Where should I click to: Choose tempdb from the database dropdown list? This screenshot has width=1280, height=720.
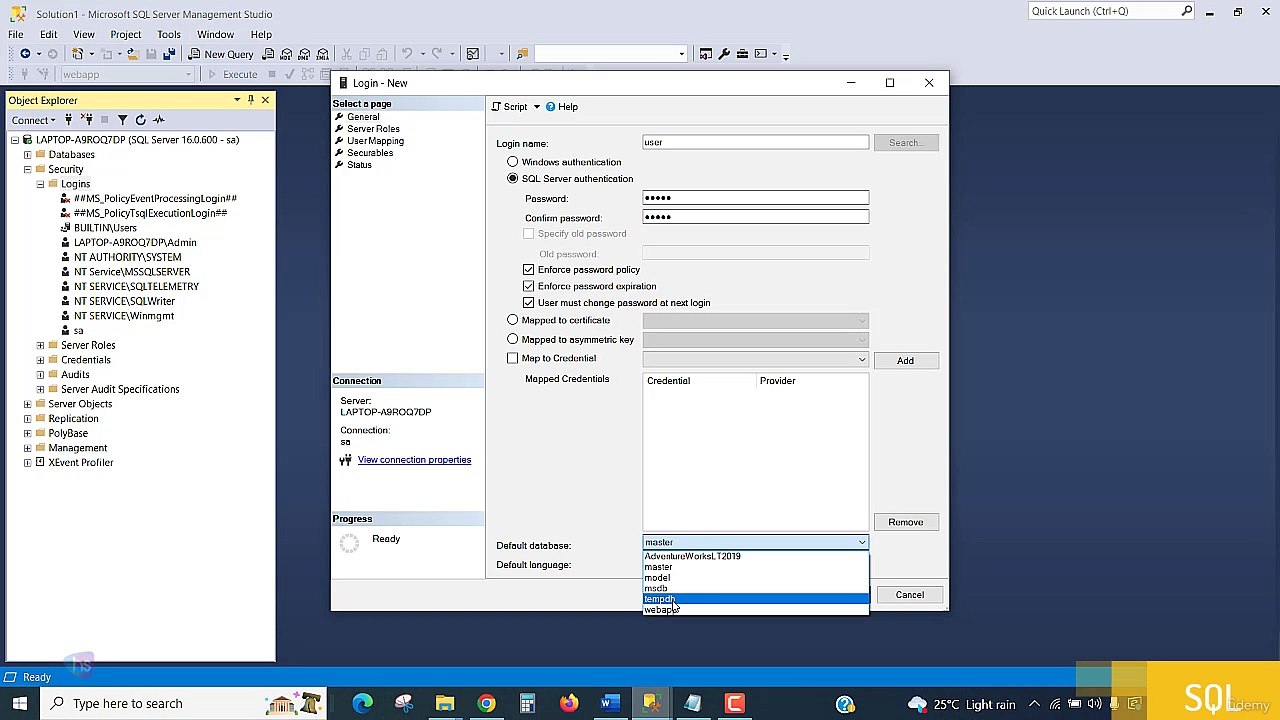click(x=756, y=599)
